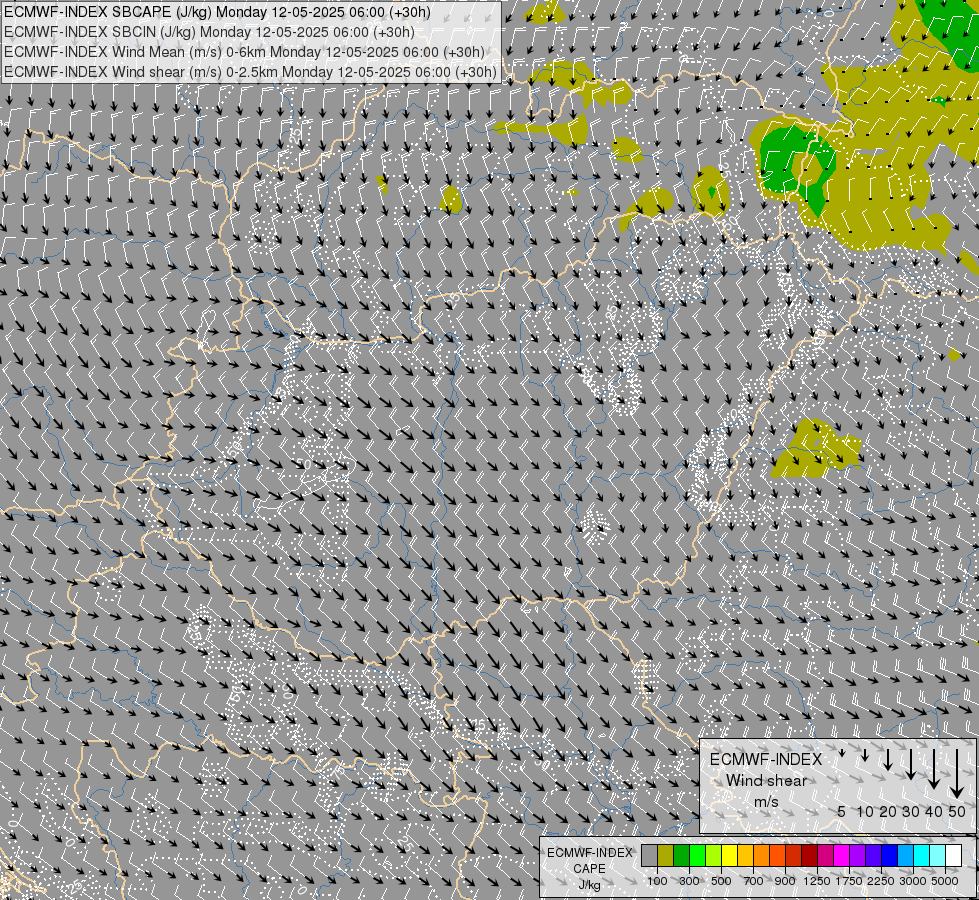The image size is (979, 900).
Task: Click the 2250 value on CAPE scale
Action: pyautogui.click(x=881, y=881)
